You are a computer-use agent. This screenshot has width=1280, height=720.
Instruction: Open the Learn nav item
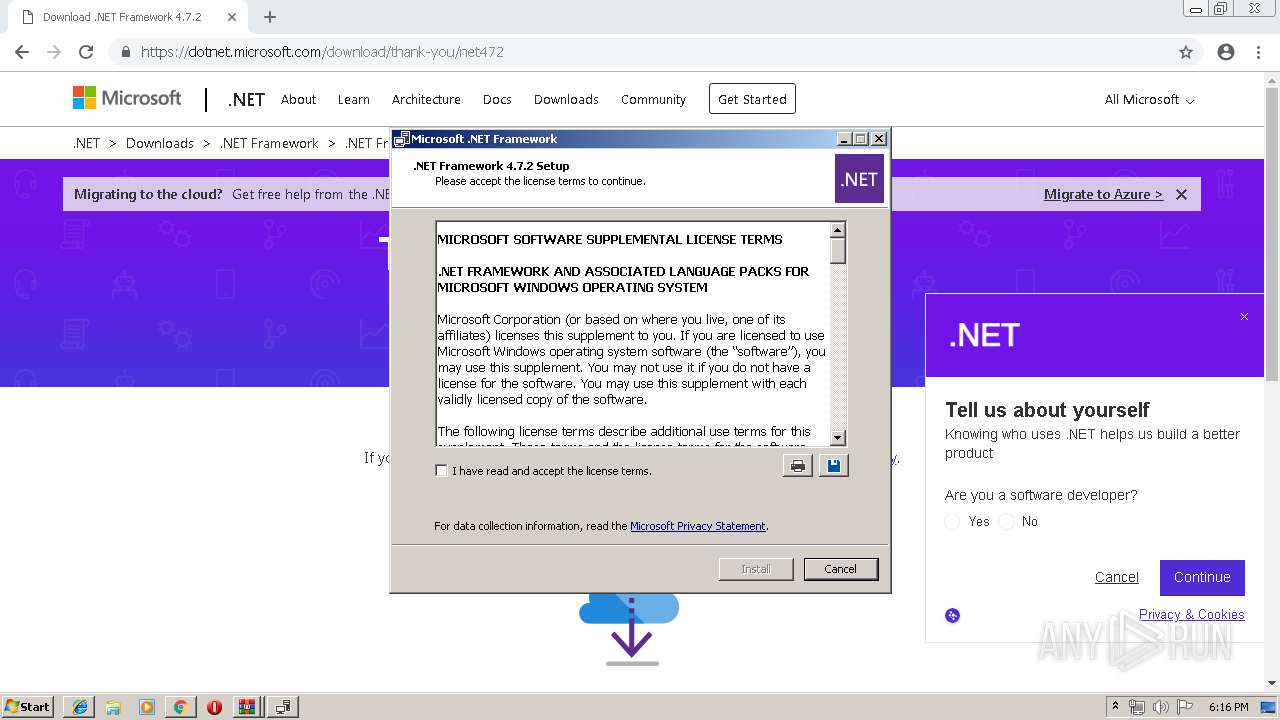coord(353,99)
